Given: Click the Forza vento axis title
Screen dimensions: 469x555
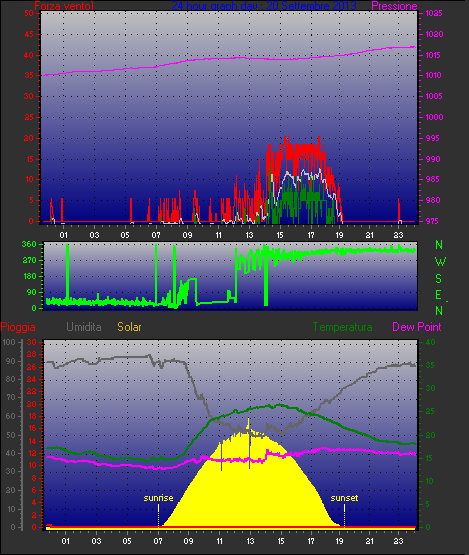Looking at the screenshot, I should pos(64,6).
